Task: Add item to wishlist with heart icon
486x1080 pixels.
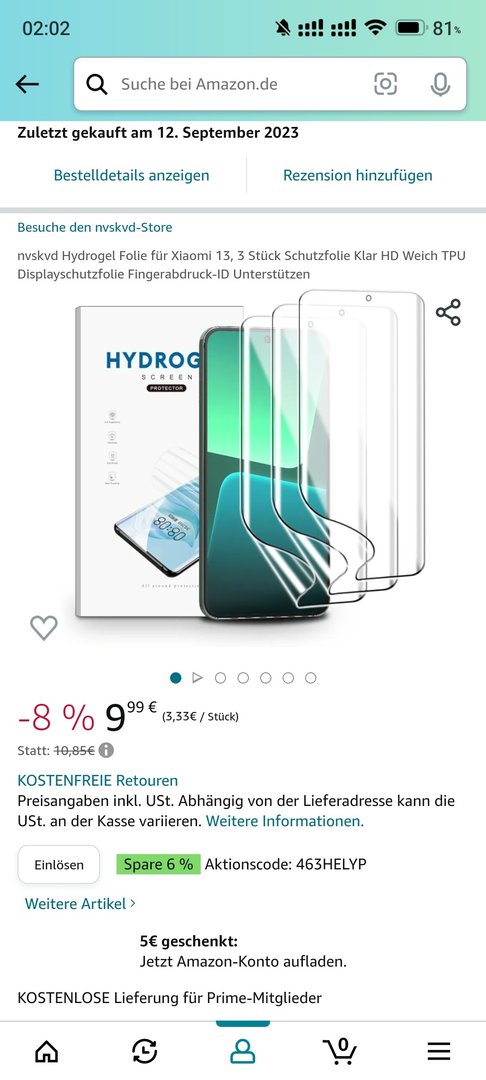Action: pyautogui.click(x=43, y=627)
